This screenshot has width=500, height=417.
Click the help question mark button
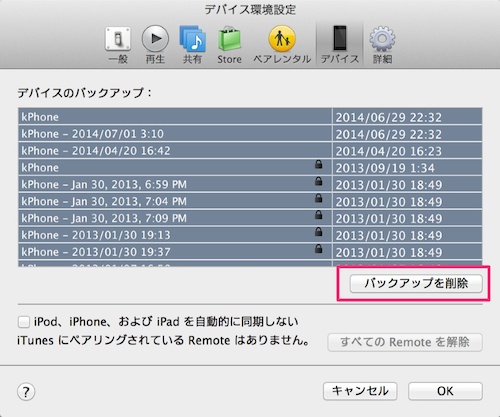[26, 392]
